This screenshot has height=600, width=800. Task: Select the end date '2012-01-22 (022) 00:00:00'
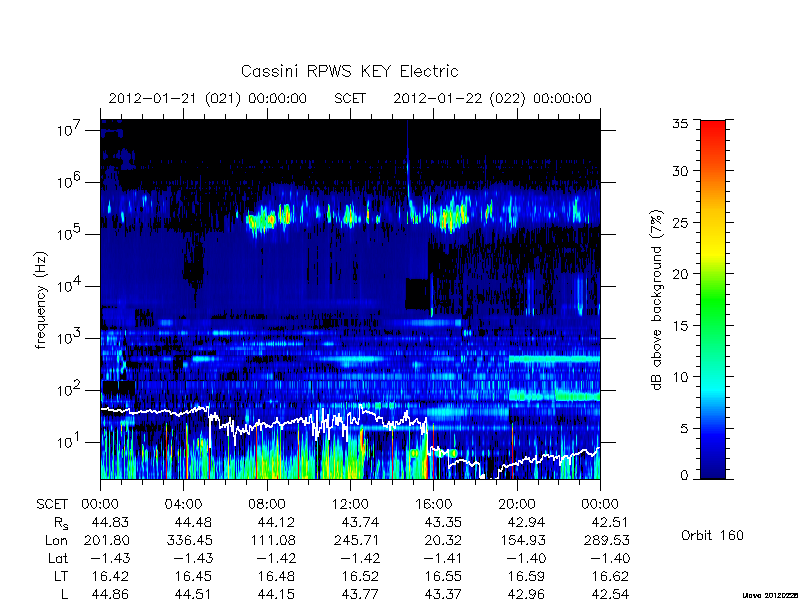pos(492,98)
